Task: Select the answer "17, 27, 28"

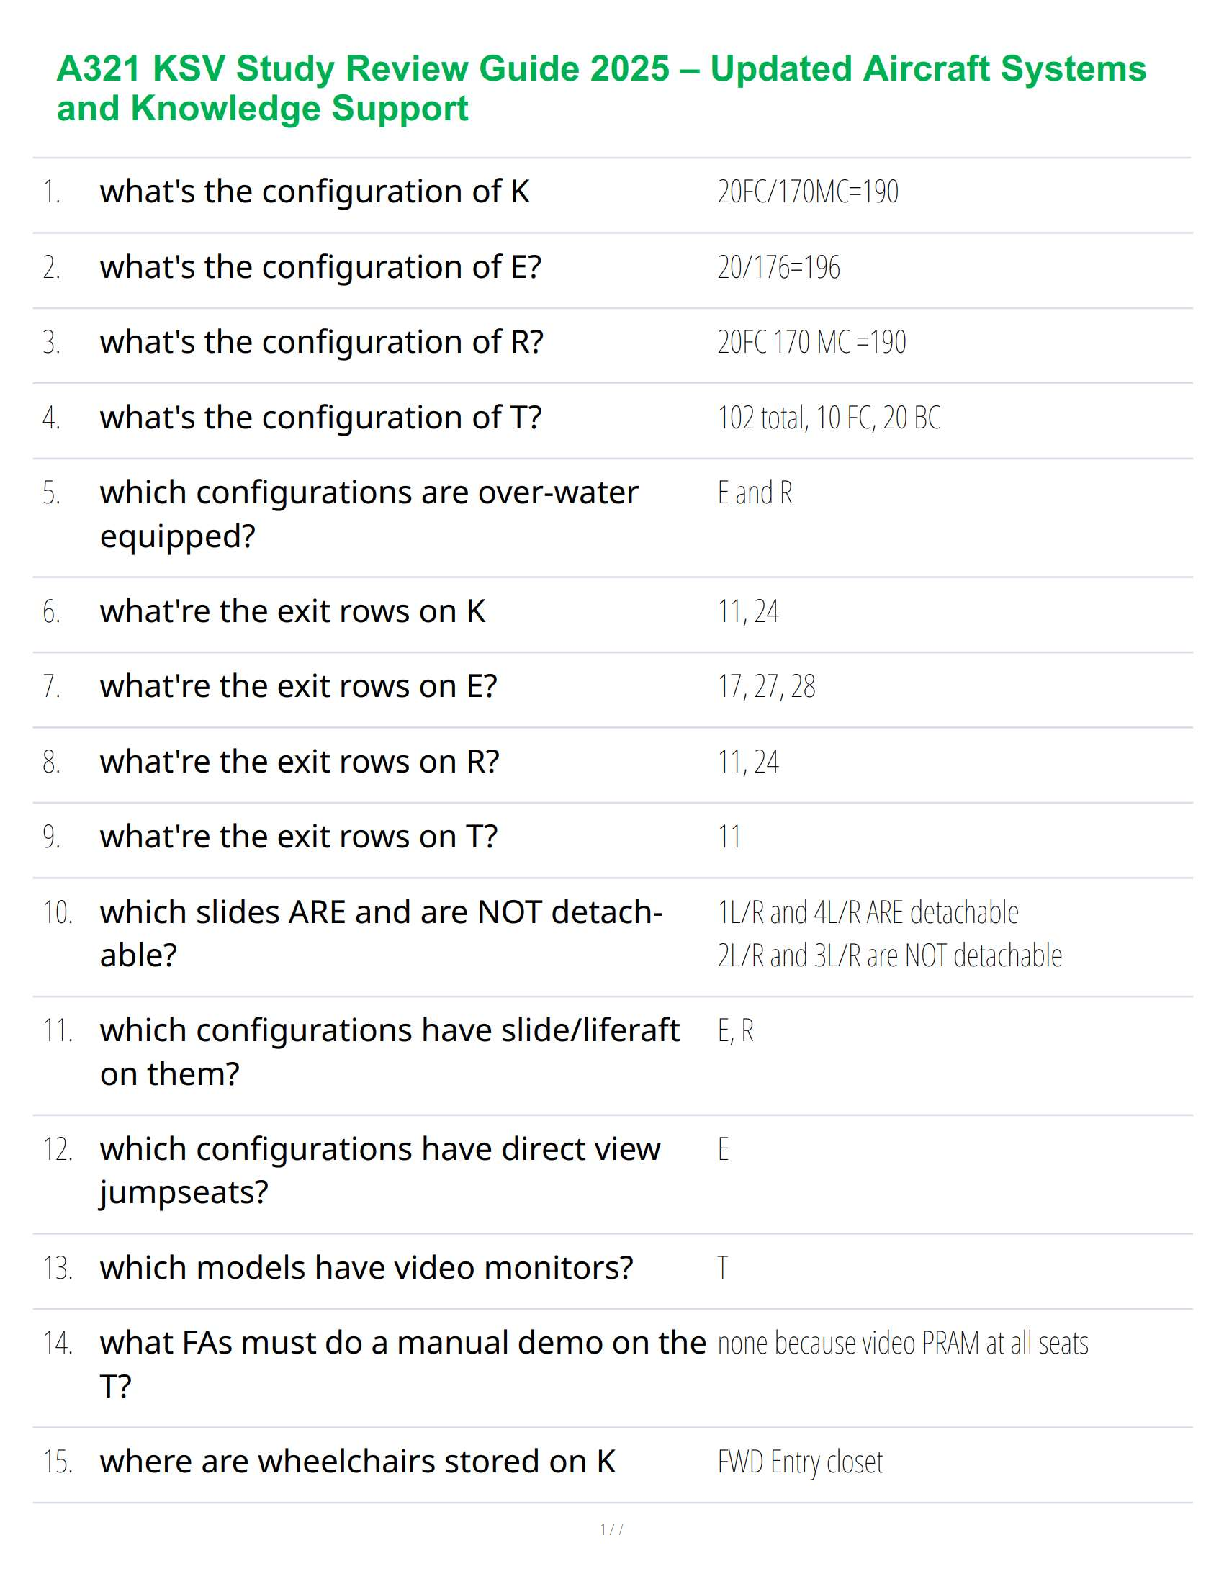Action: (766, 686)
